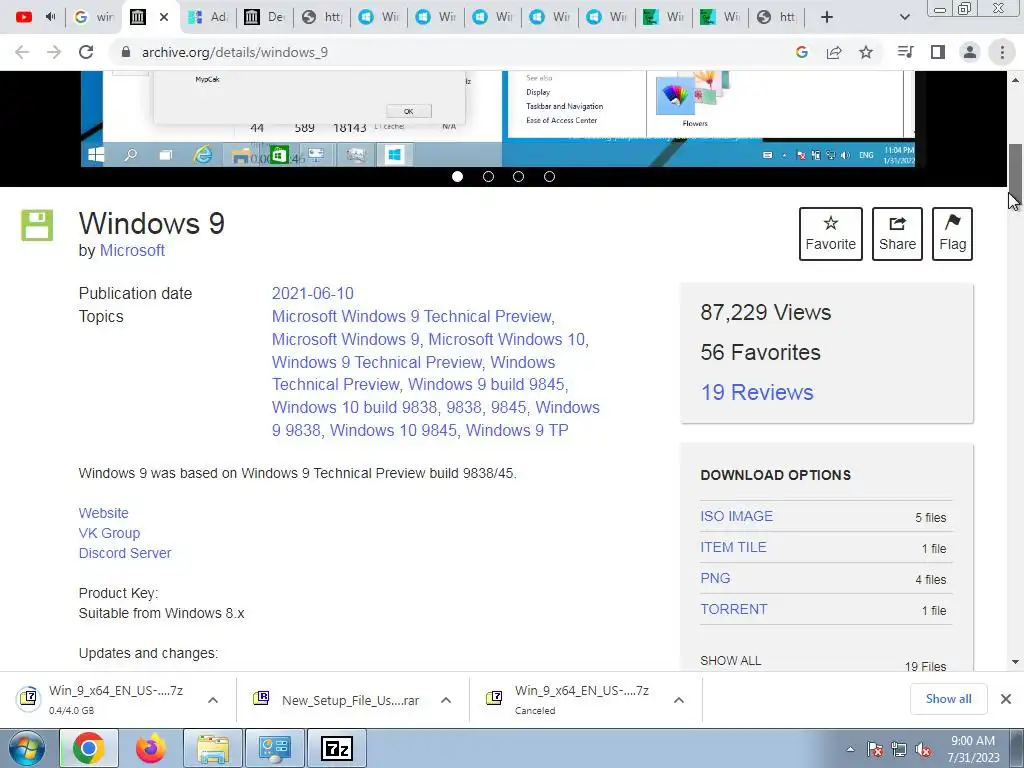Open the VK Group link
The width and height of the screenshot is (1024, 768).
click(109, 533)
